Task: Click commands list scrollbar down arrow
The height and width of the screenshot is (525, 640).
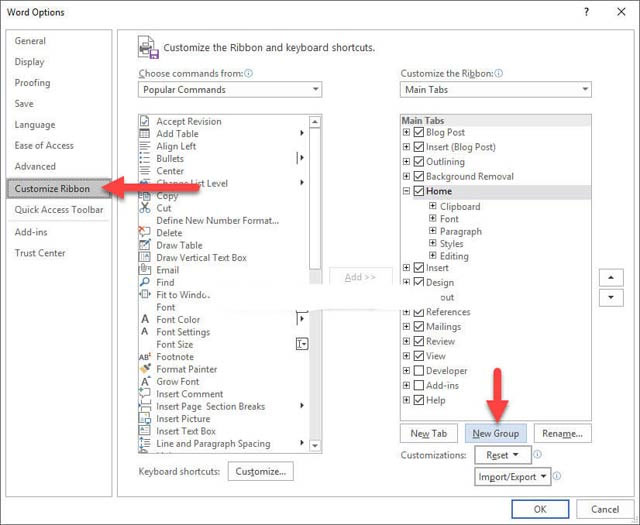Action: 315,445
